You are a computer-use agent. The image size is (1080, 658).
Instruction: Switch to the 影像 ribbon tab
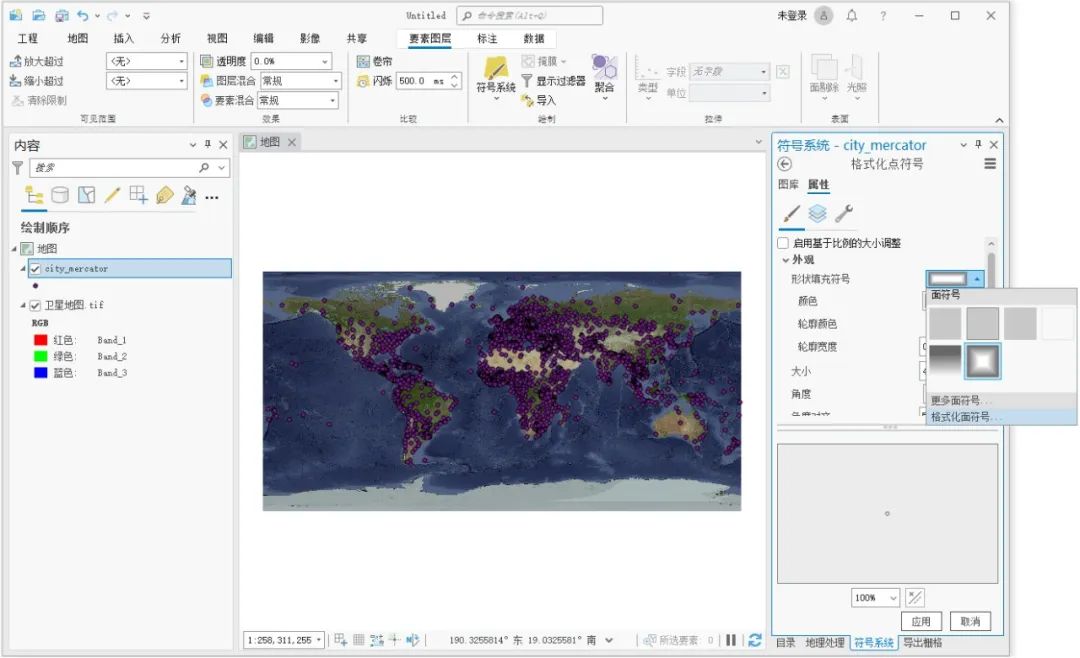point(308,38)
